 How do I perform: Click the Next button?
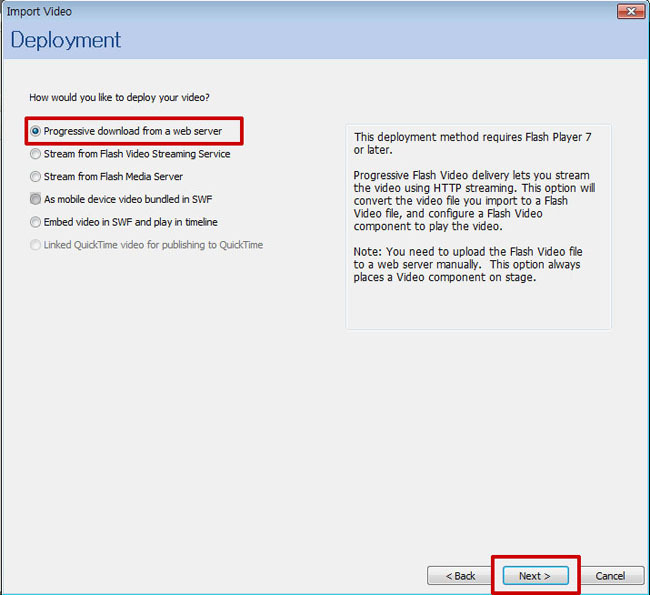tap(535, 576)
